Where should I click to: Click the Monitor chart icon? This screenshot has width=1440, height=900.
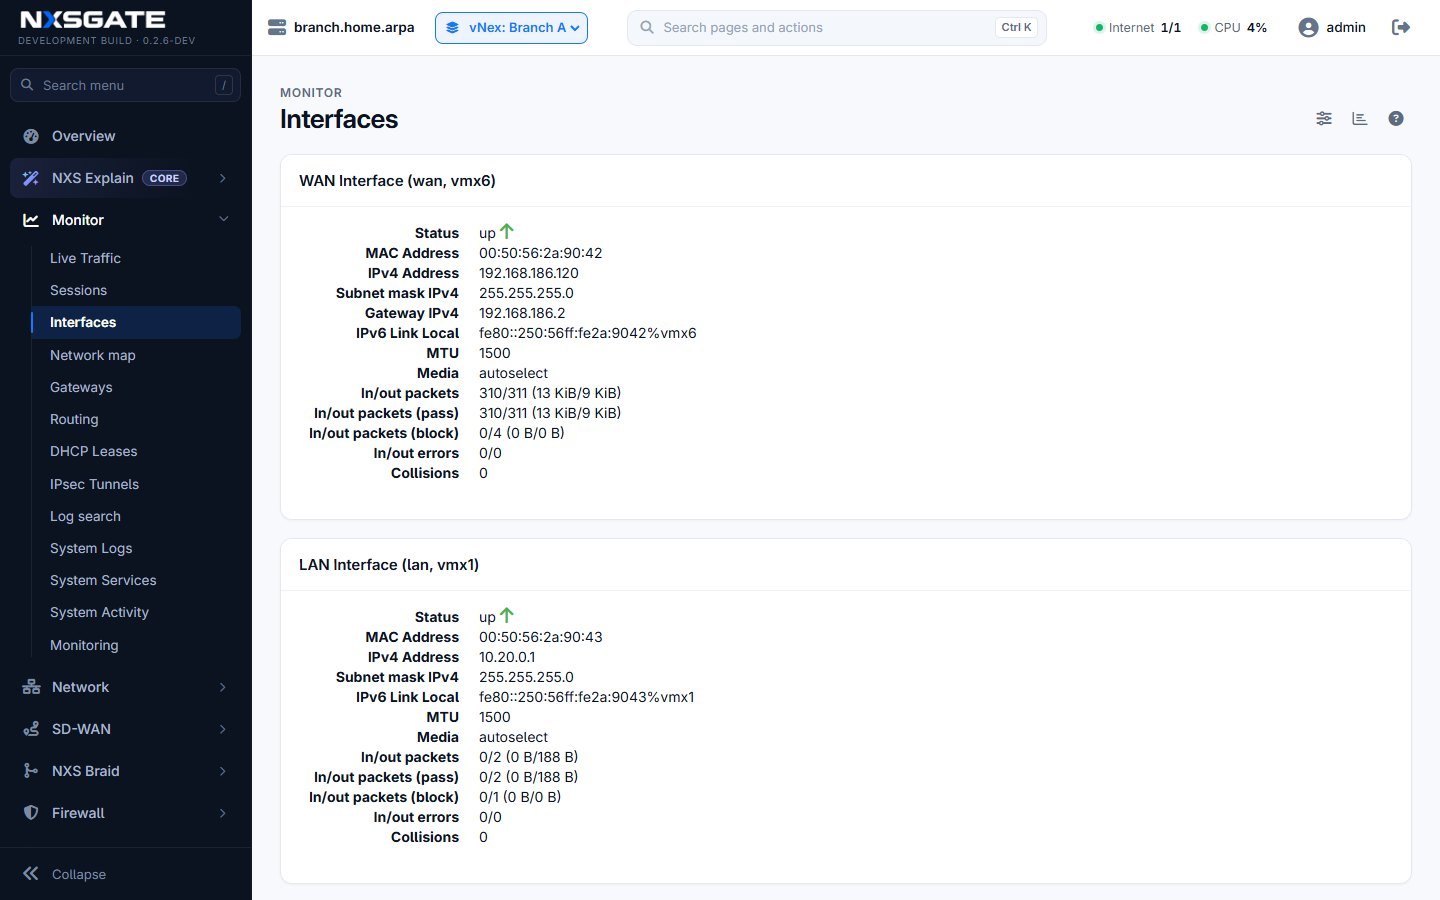(x=31, y=220)
